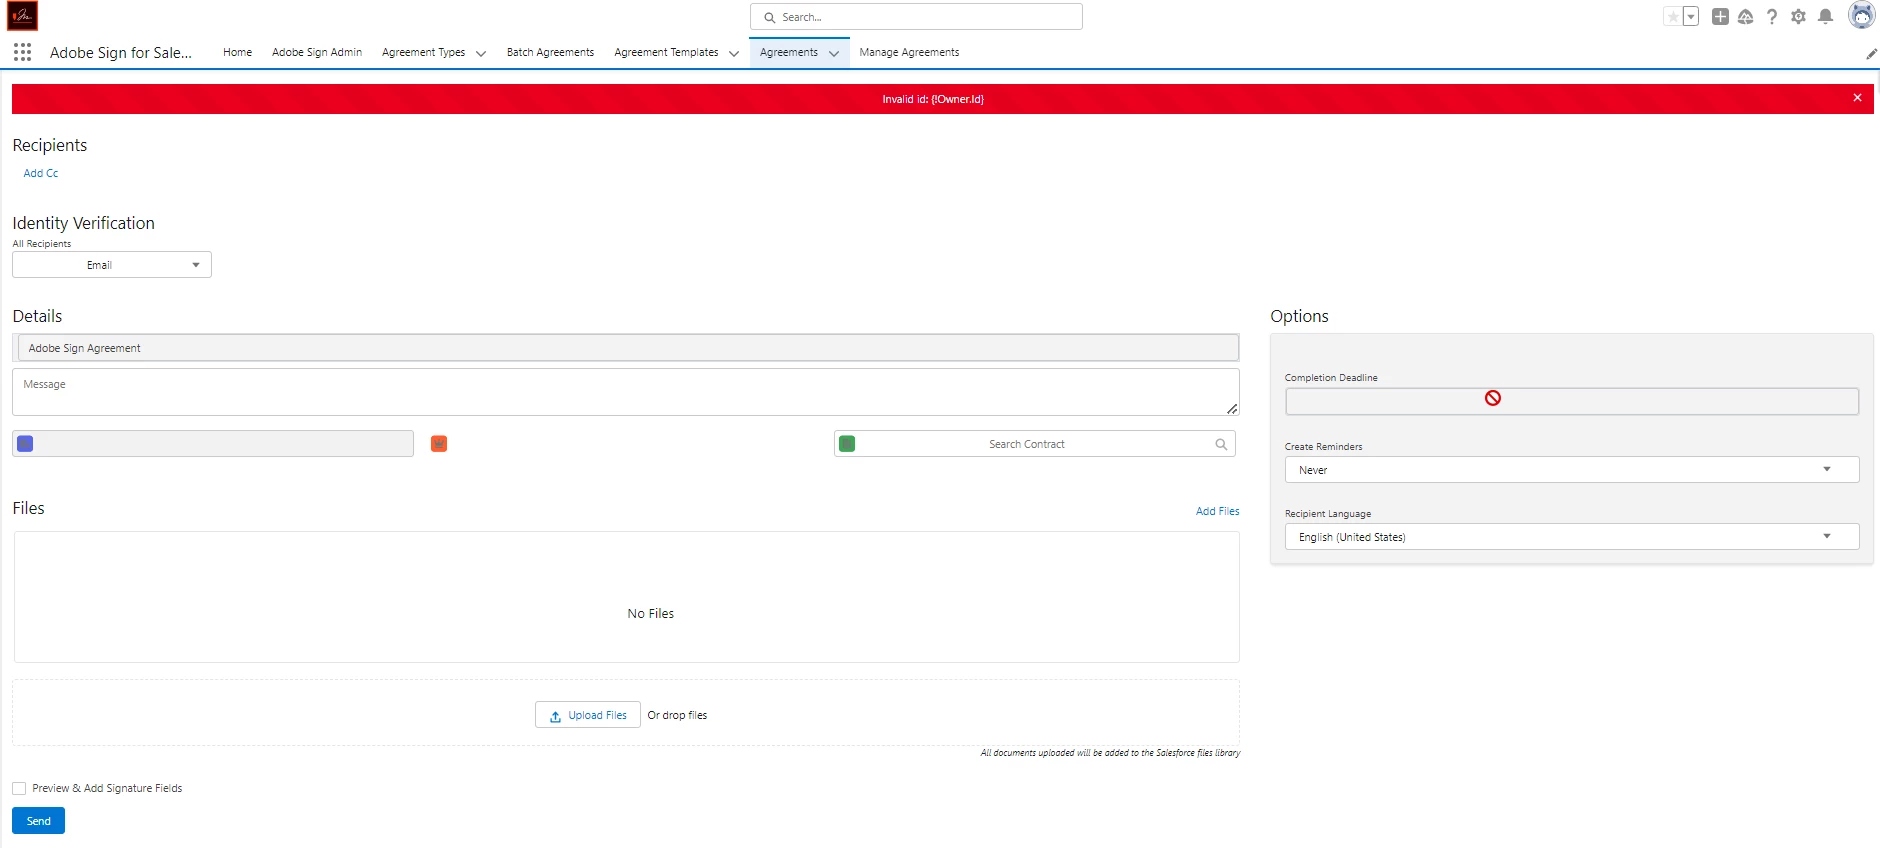1880x848 pixels.
Task: Click the Adobe Sign app logo
Action: coord(22,16)
